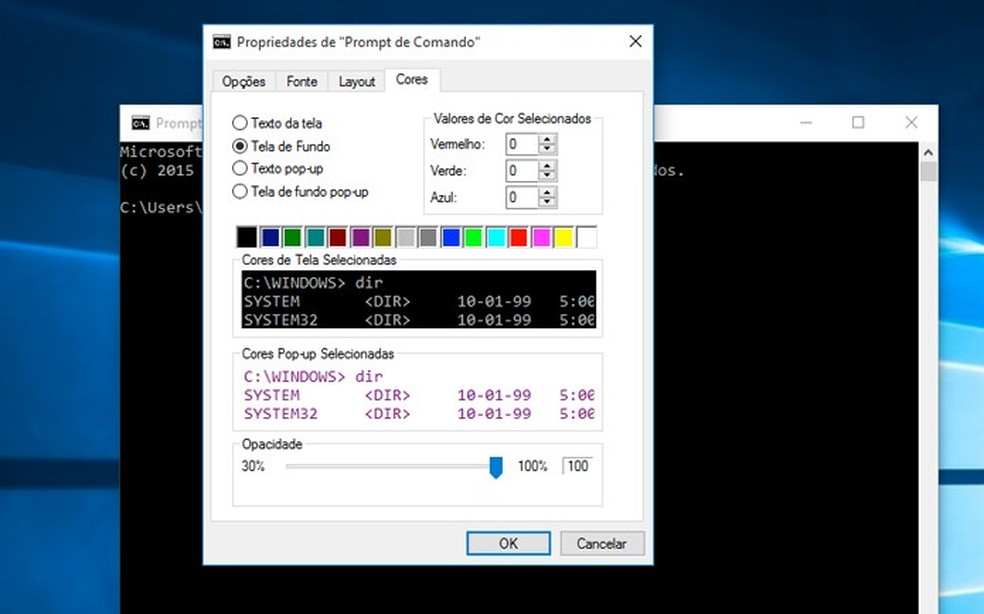Increase the Vermelho value with the up arrow
The height and width of the screenshot is (614, 984).
pos(547,139)
